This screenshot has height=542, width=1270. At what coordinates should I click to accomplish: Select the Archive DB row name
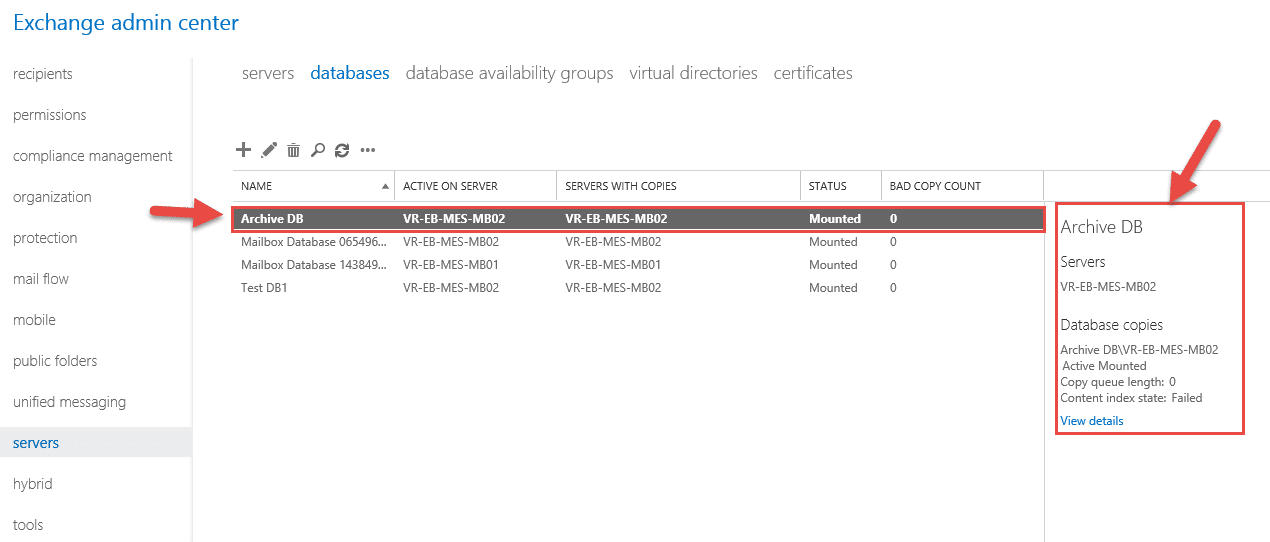272,219
